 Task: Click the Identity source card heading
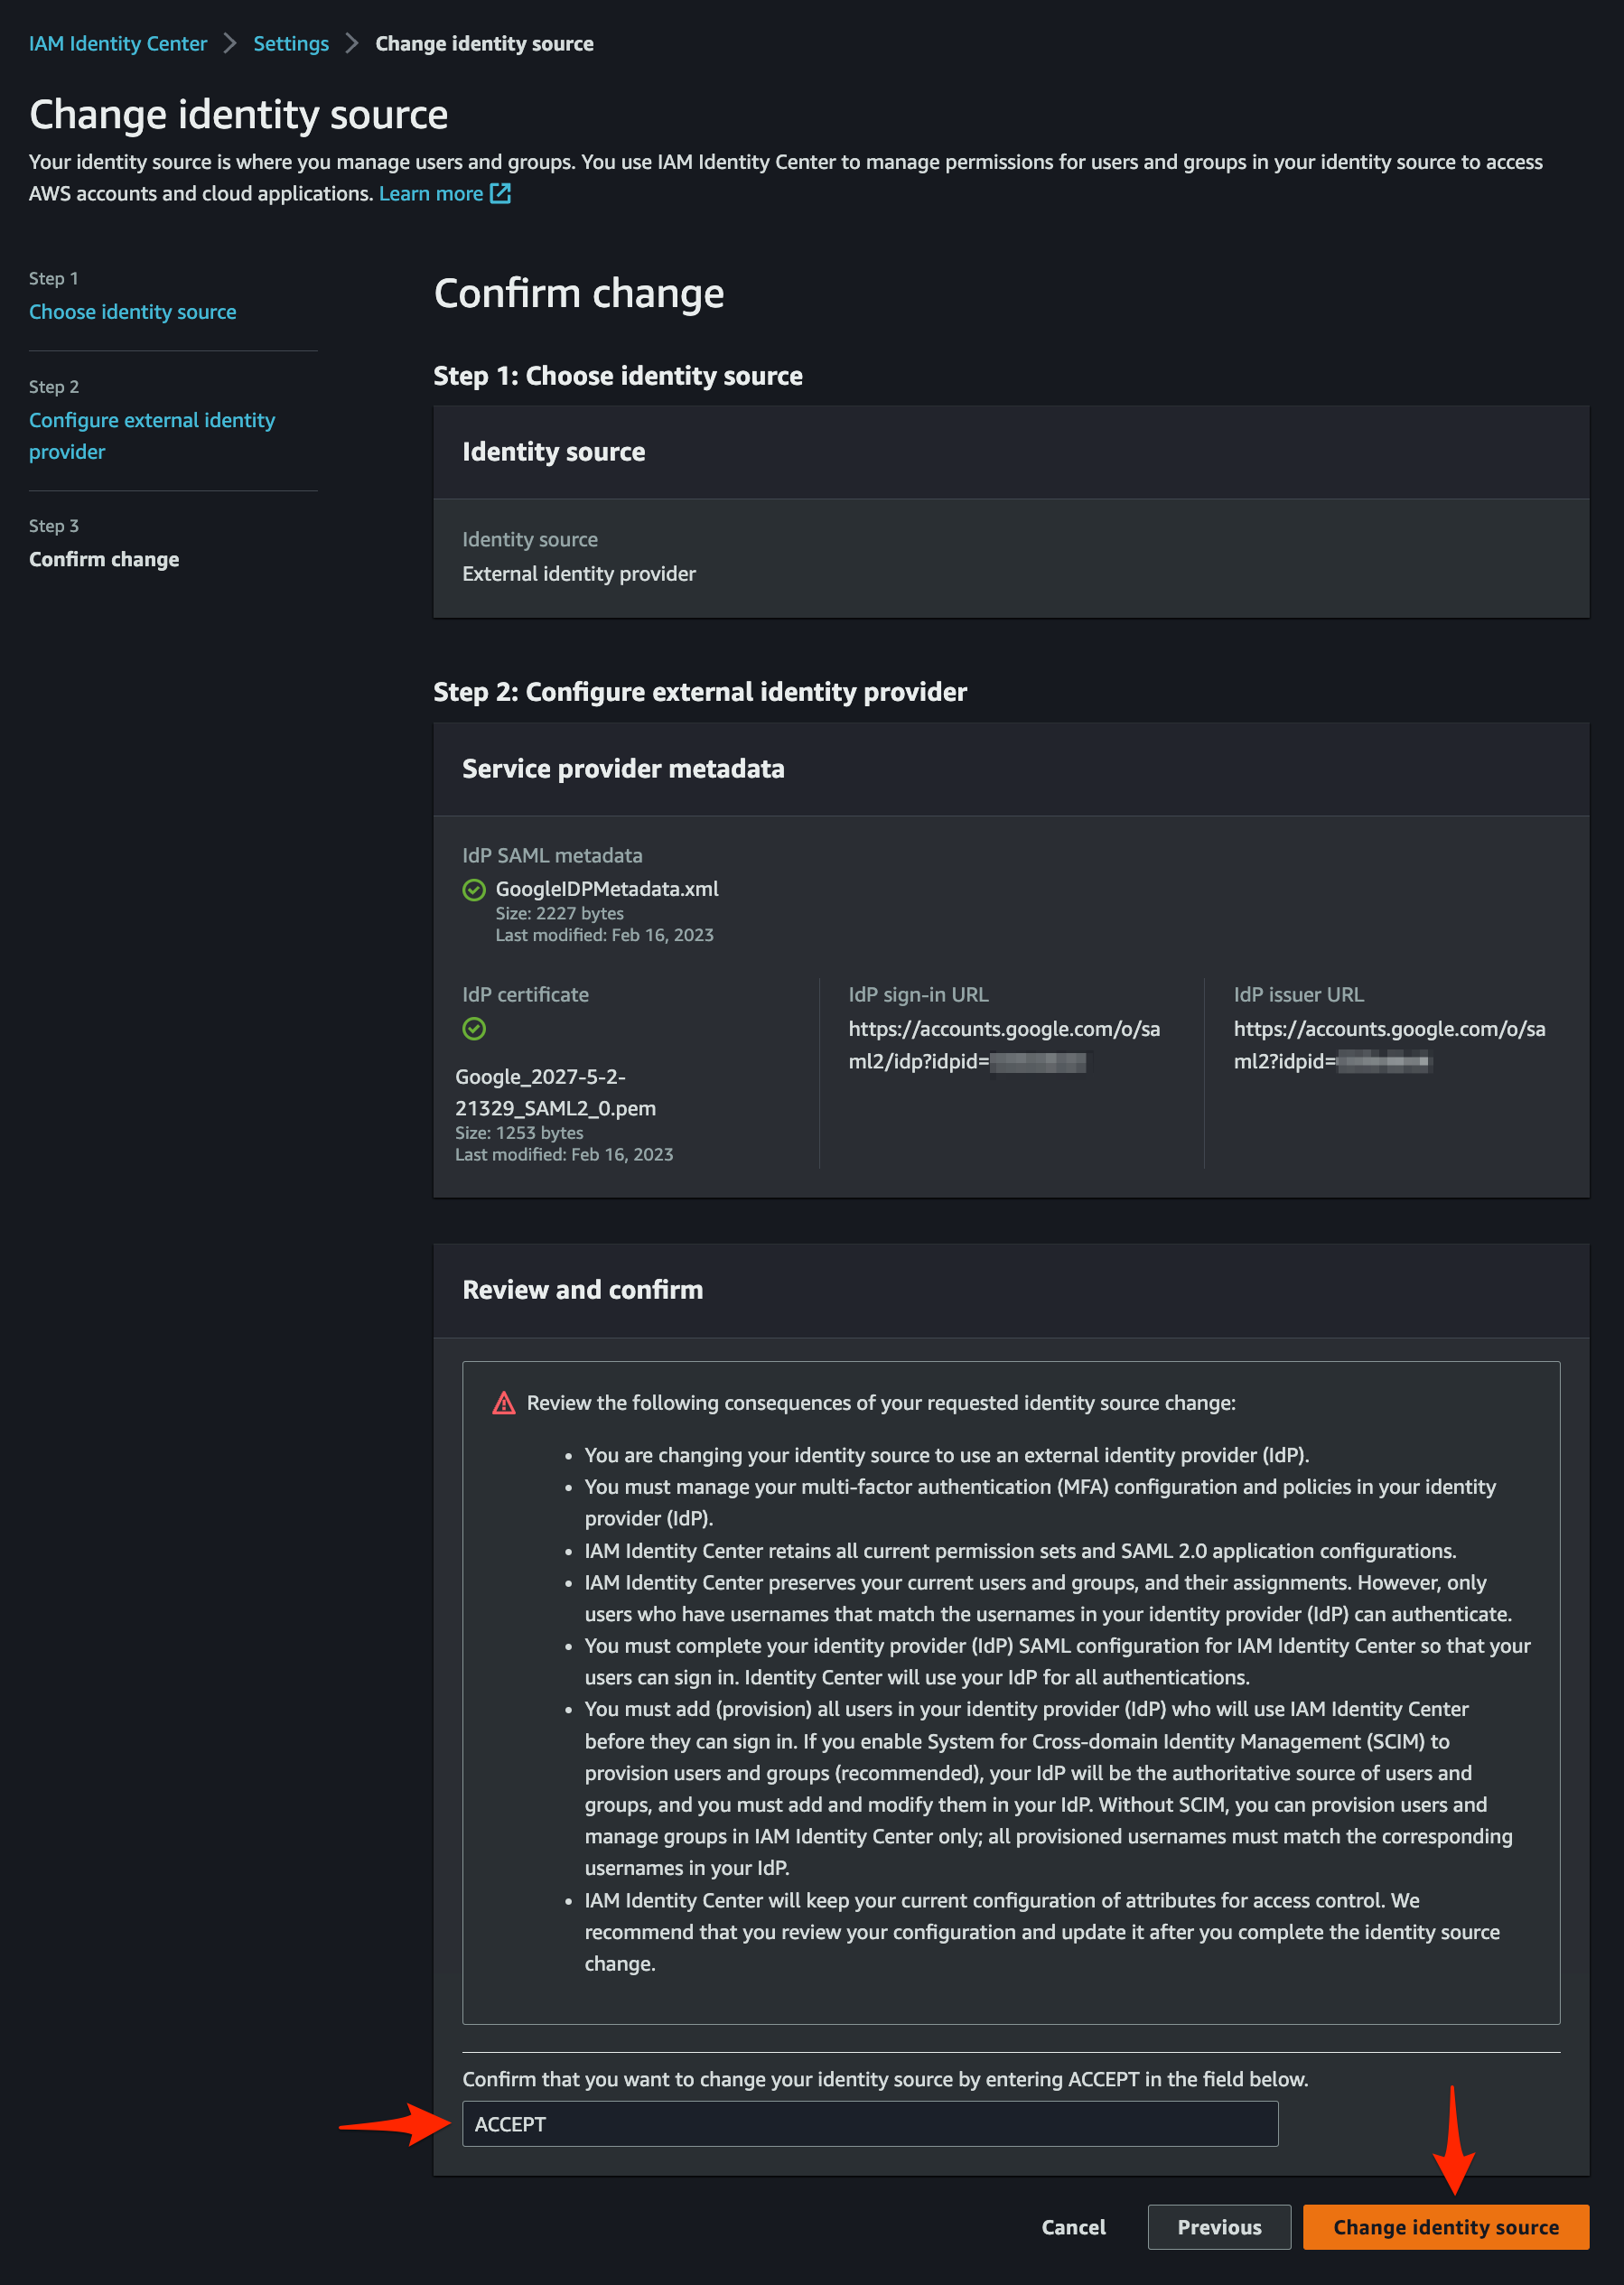point(553,452)
